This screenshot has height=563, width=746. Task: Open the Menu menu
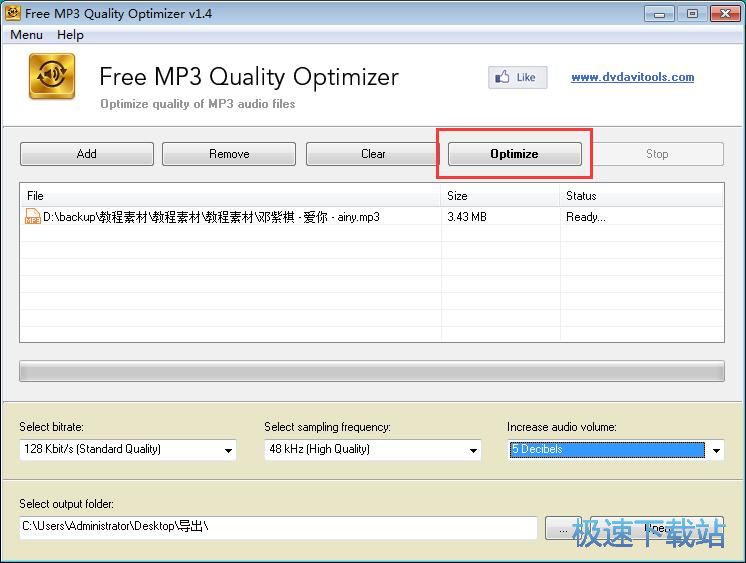[x=26, y=35]
